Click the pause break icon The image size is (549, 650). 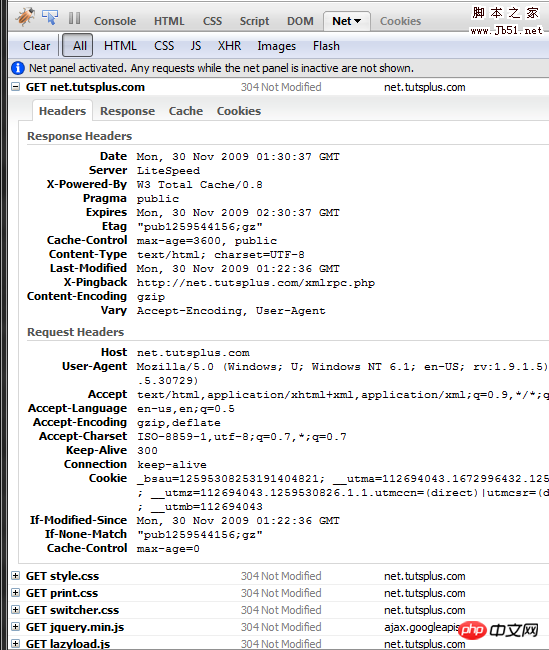coord(75,18)
